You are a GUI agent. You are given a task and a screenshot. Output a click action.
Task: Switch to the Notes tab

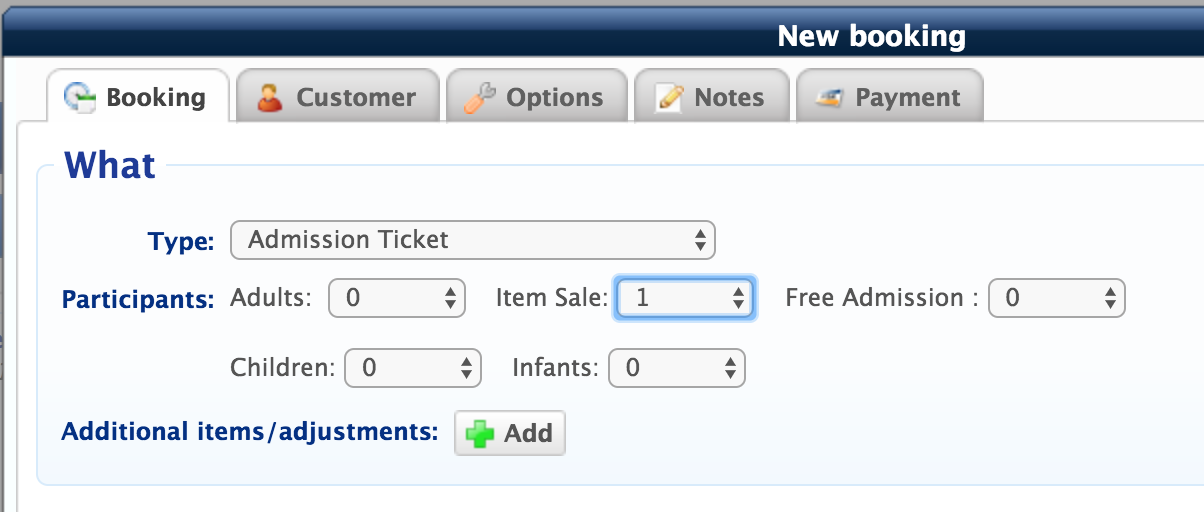point(711,96)
